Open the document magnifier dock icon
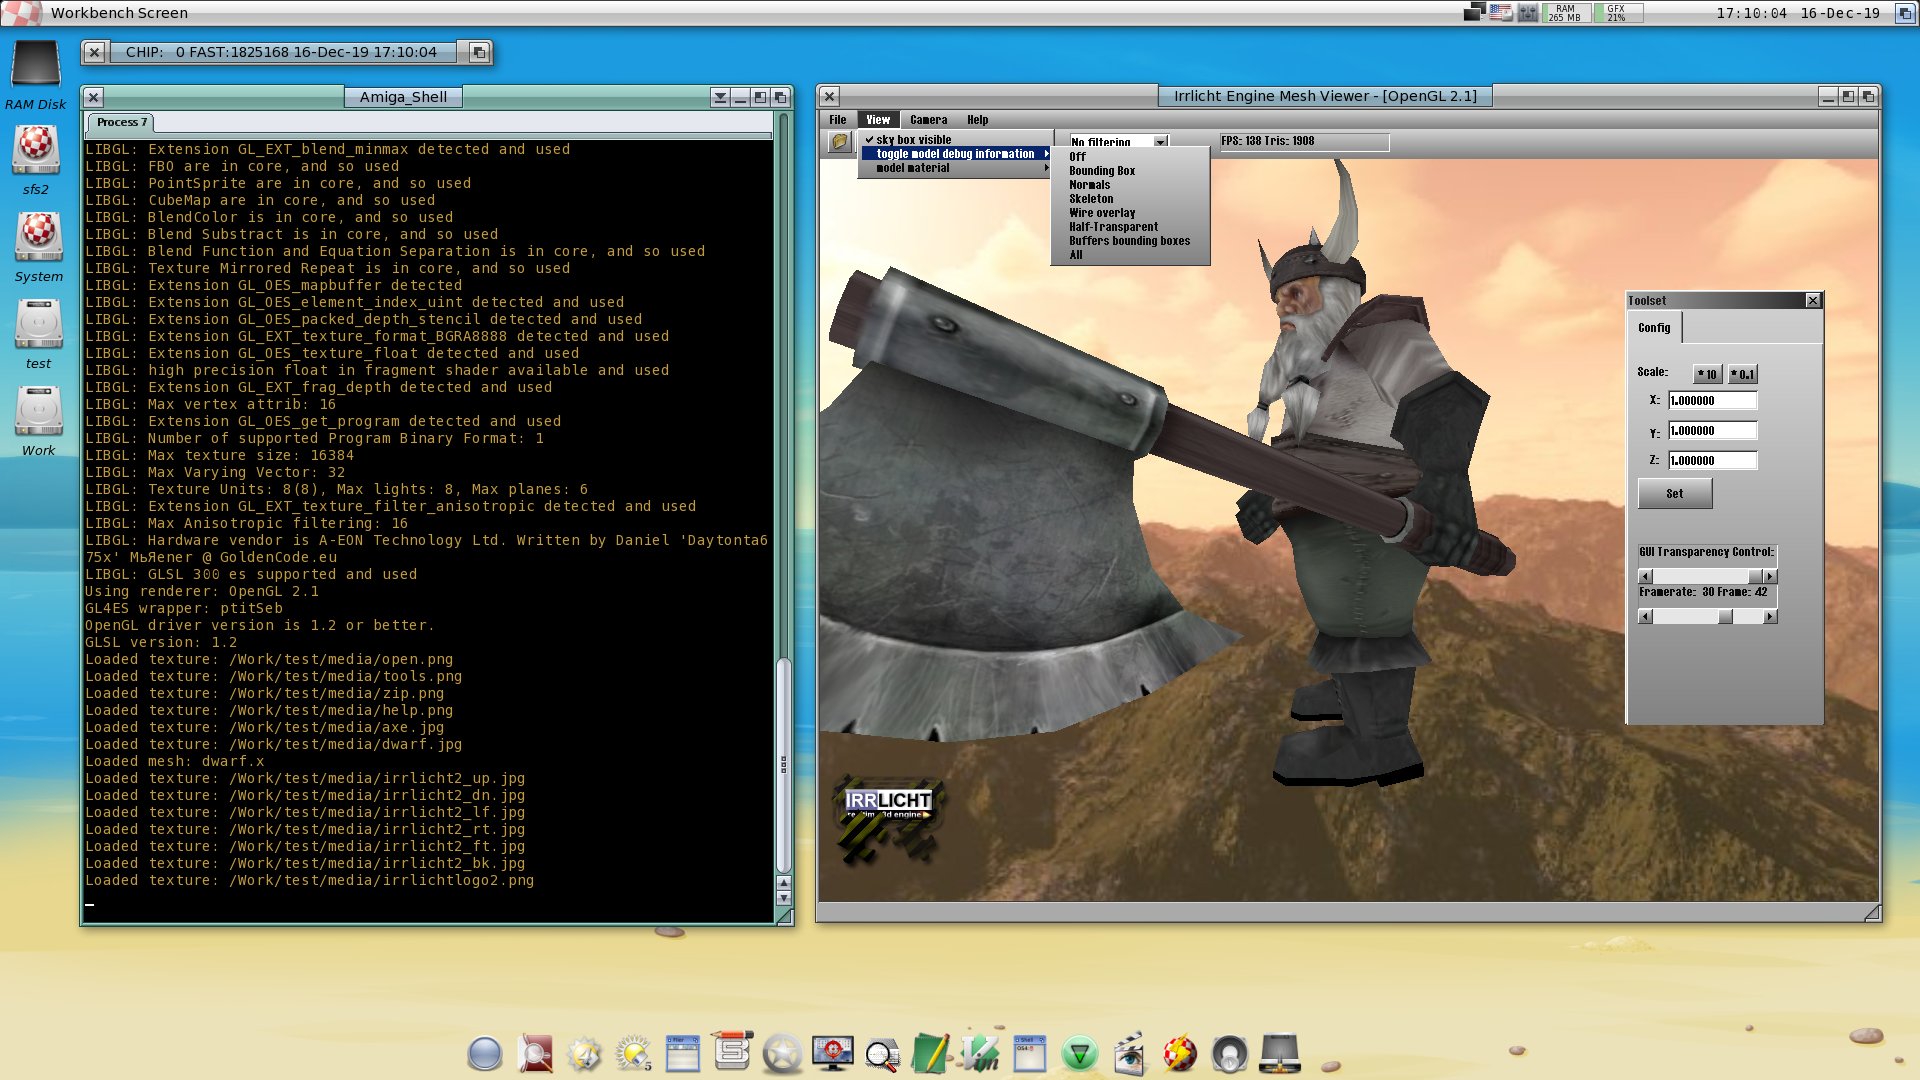This screenshot has height=1080, width=1920. click(x=535, y=1053)
